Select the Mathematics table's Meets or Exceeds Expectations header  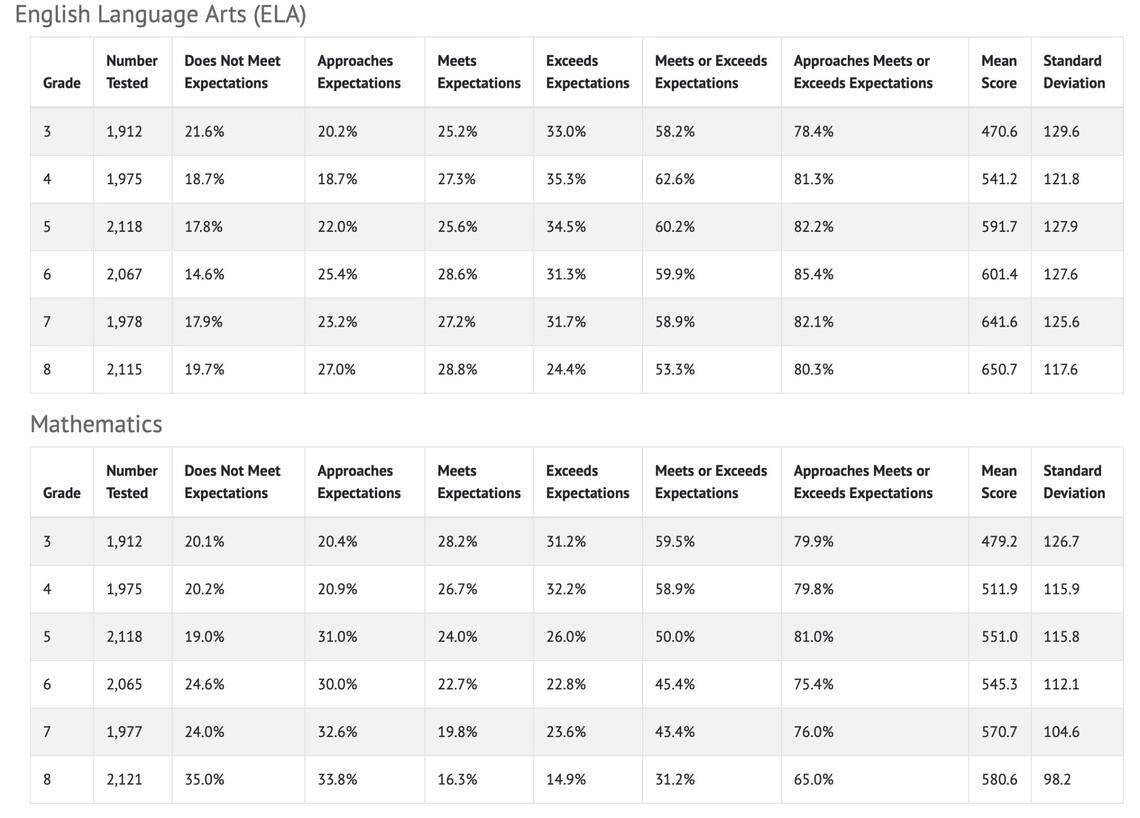(710, 482)
